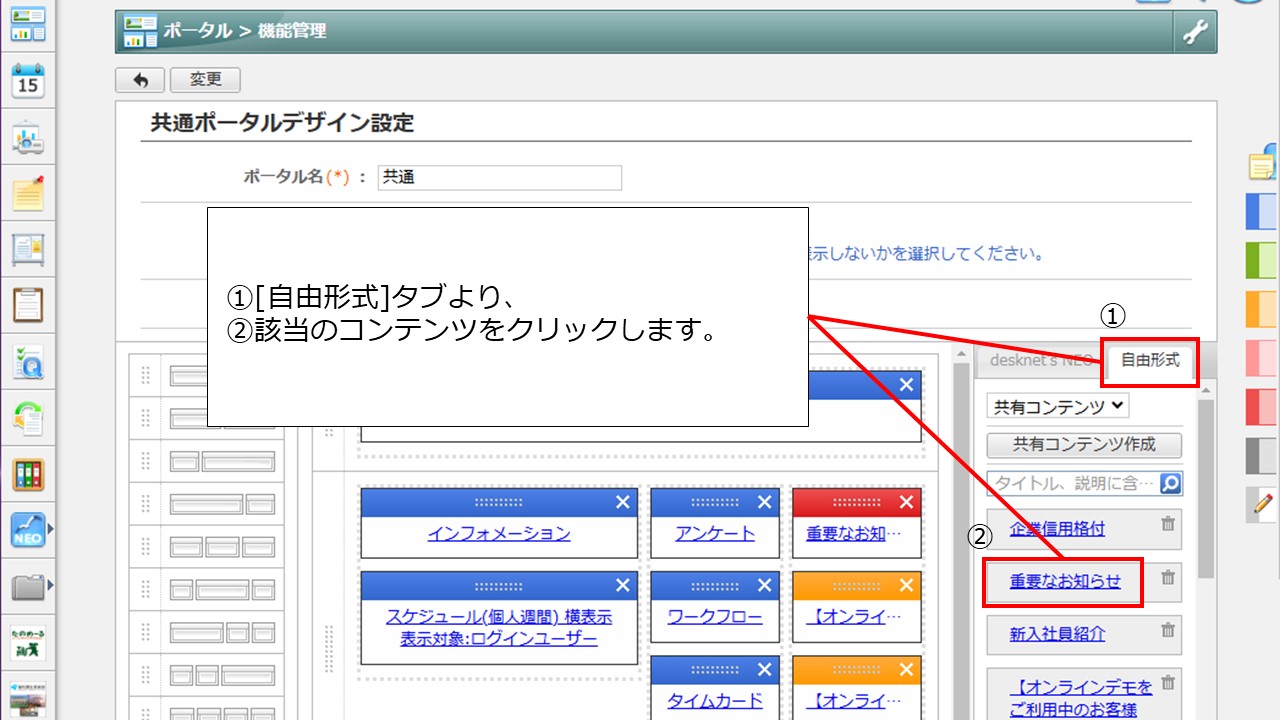Open the colored binders cabinet icon

pyautogui.click(x=28, y=473)
